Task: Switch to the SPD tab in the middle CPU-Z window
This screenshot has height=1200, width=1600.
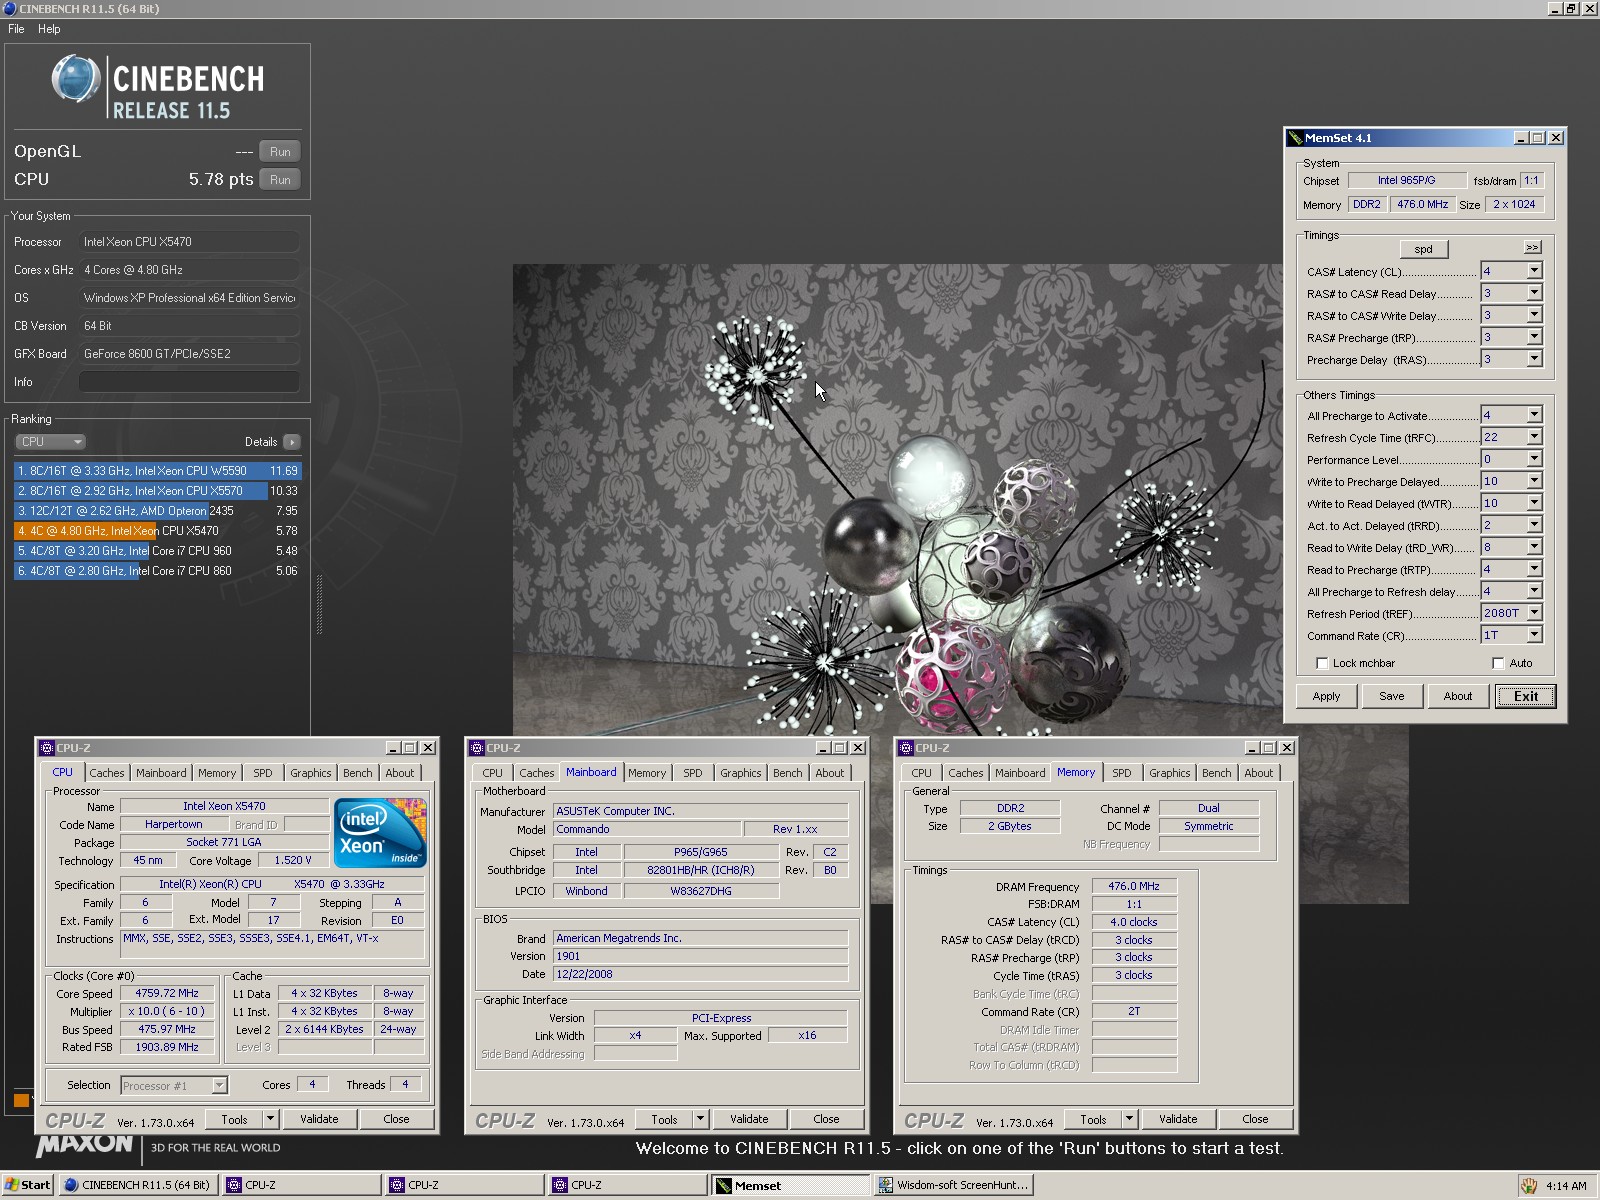Action: point(692,773)
